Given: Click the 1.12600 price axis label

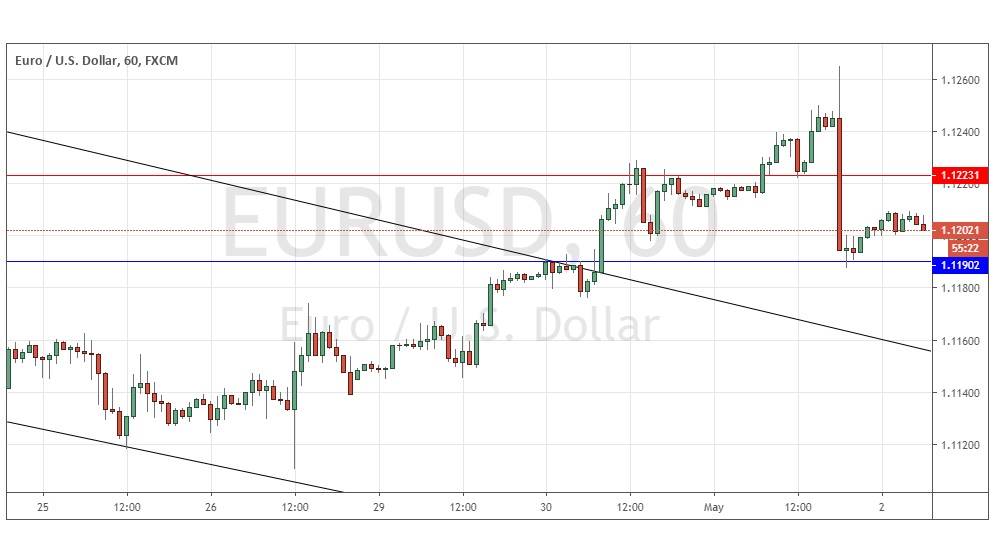Looking at the screenshot, I should [961, 80].
